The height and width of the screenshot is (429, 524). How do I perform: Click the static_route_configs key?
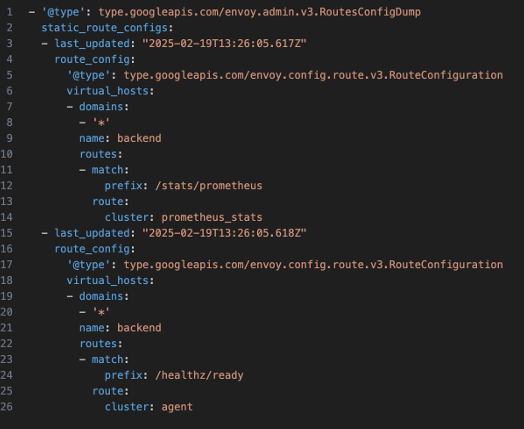104,28
